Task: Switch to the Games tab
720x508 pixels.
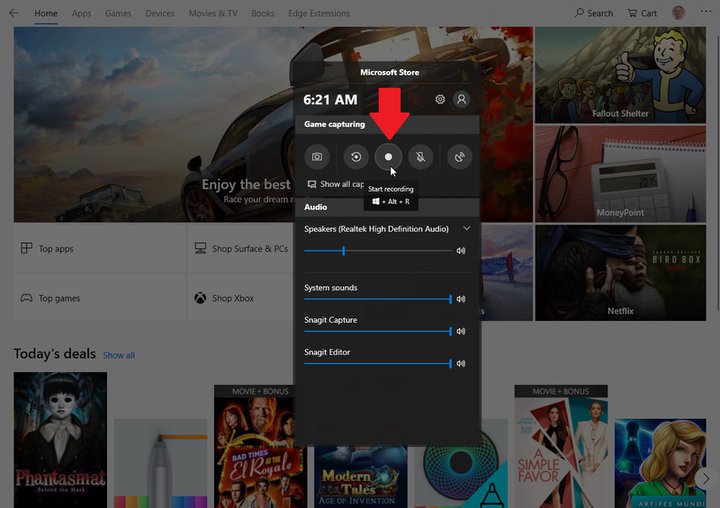Action: (118, 13)
